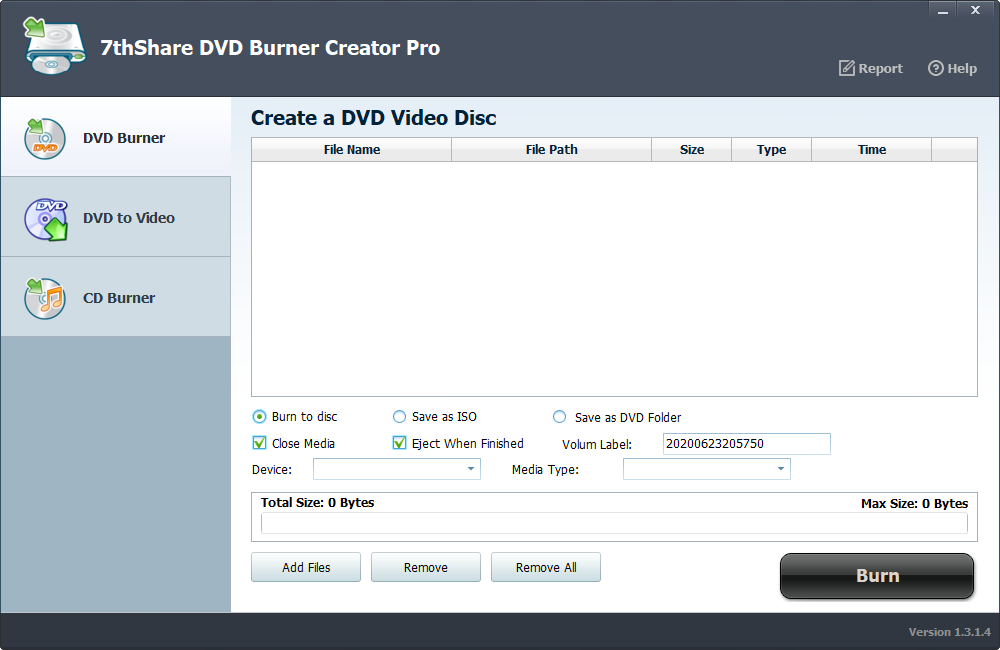Switch to CD Burner tab
The image size is (1000, 650).
115,297
